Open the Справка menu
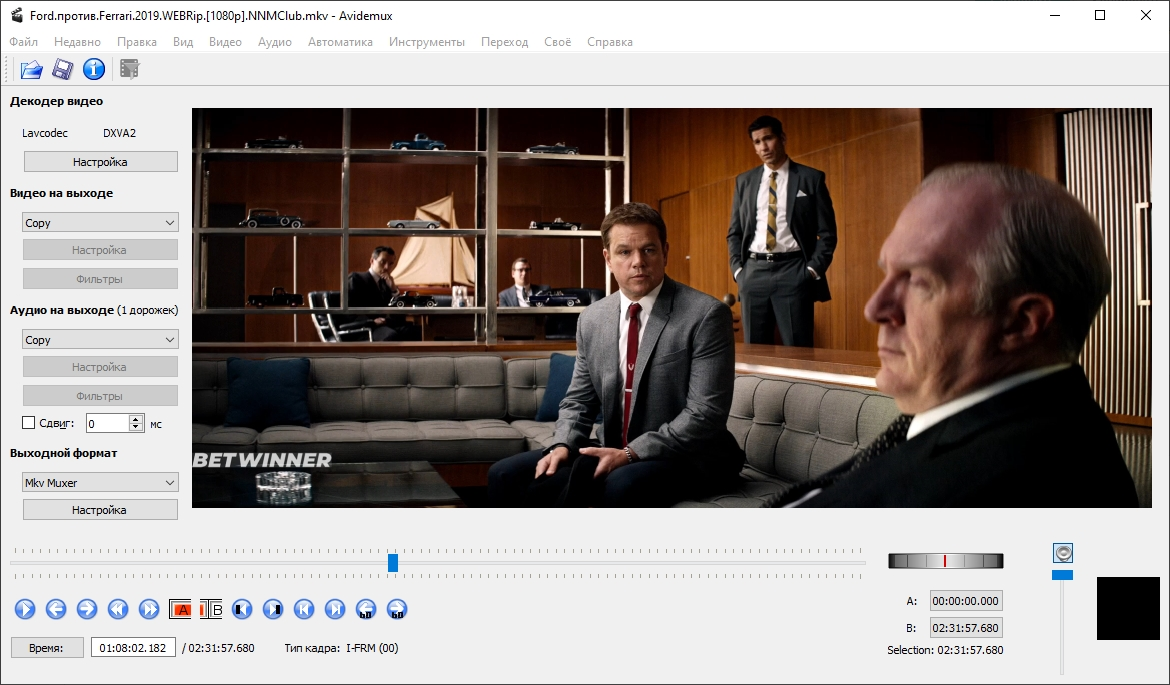The height and width of the screenshot is (685, 1170). point(610,42)
